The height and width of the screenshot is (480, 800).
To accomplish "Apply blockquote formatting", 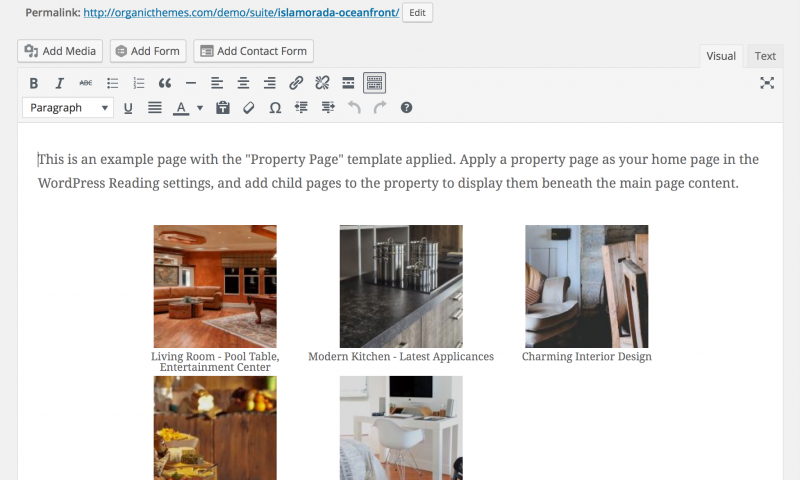I will click(x=164, y=83).
